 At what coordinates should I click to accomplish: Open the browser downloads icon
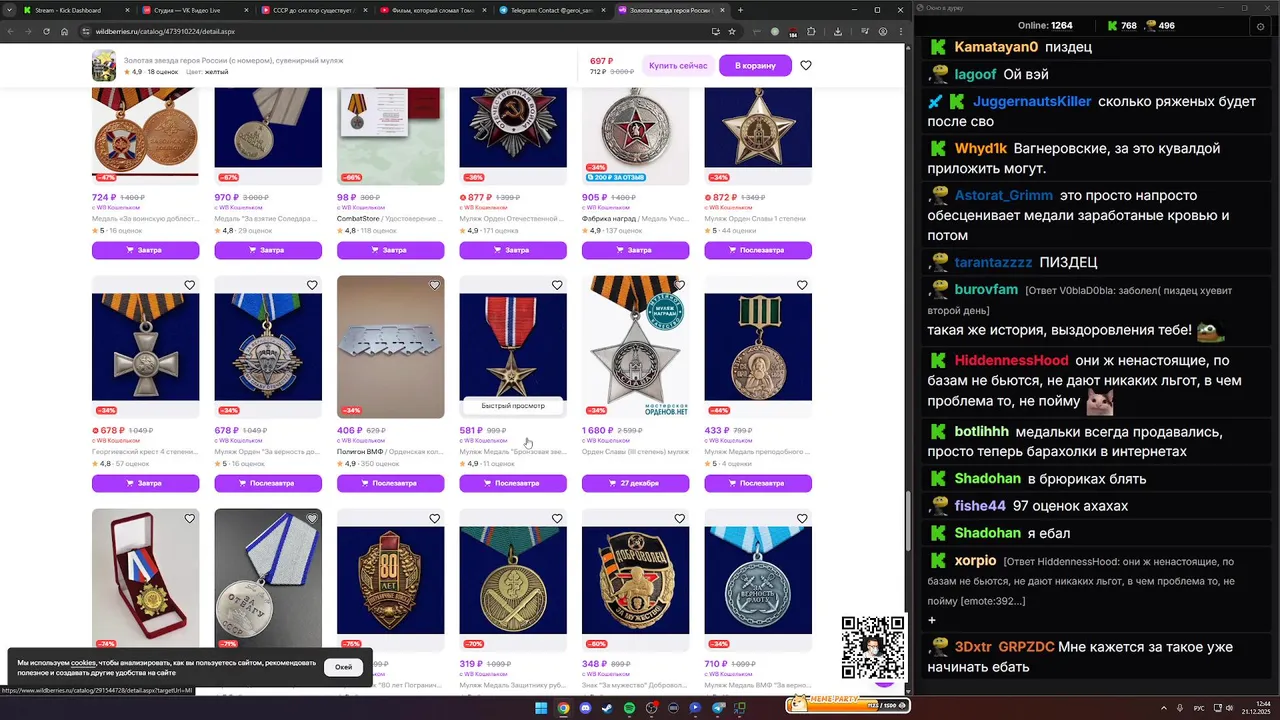click(x=838, y=31)
